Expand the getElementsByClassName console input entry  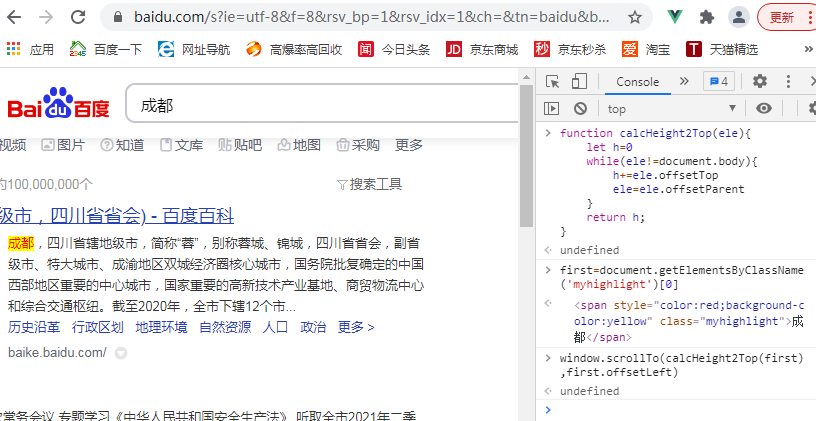pos(547,270)
